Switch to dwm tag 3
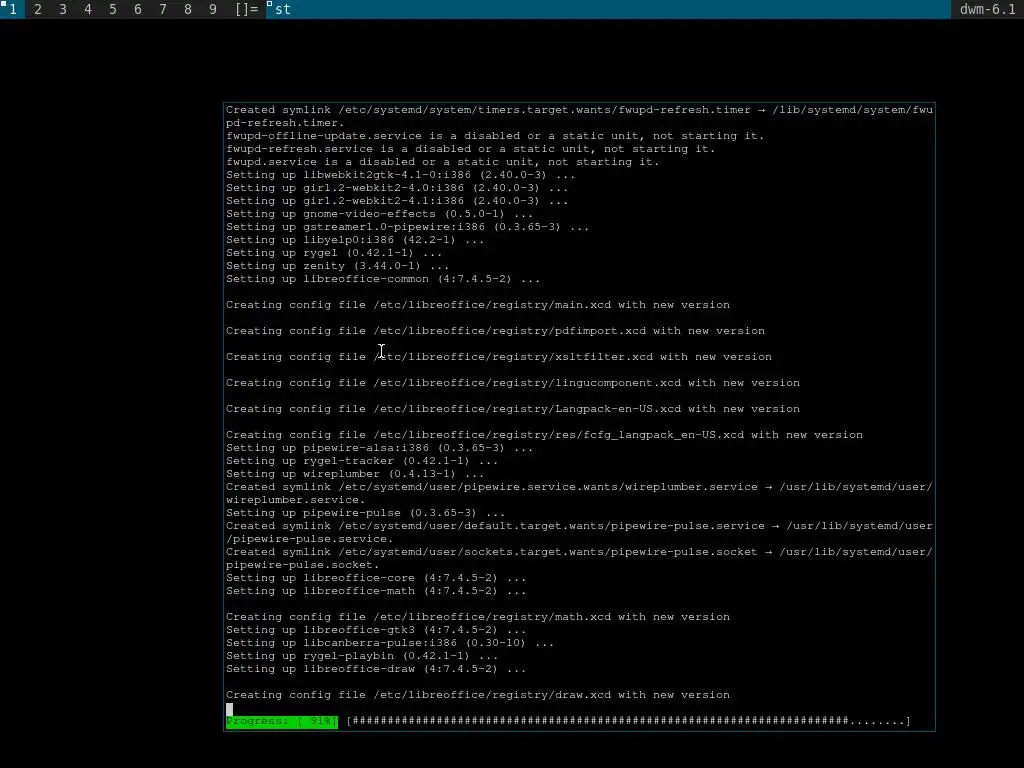Screen dimensions: 1024x768 (63, 9)
